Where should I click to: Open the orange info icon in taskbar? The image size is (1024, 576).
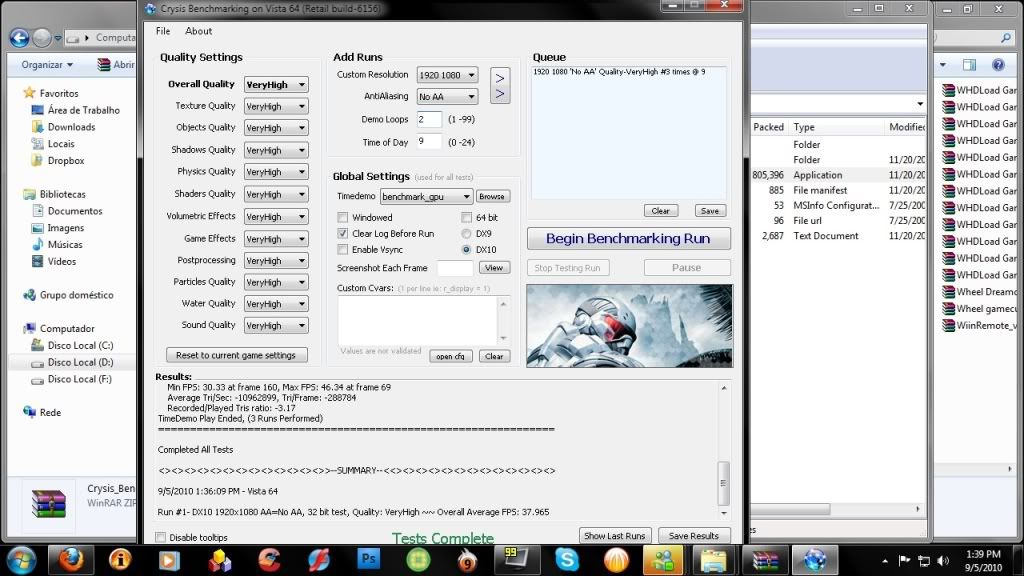pyautogui.click(x=120, y=560)
